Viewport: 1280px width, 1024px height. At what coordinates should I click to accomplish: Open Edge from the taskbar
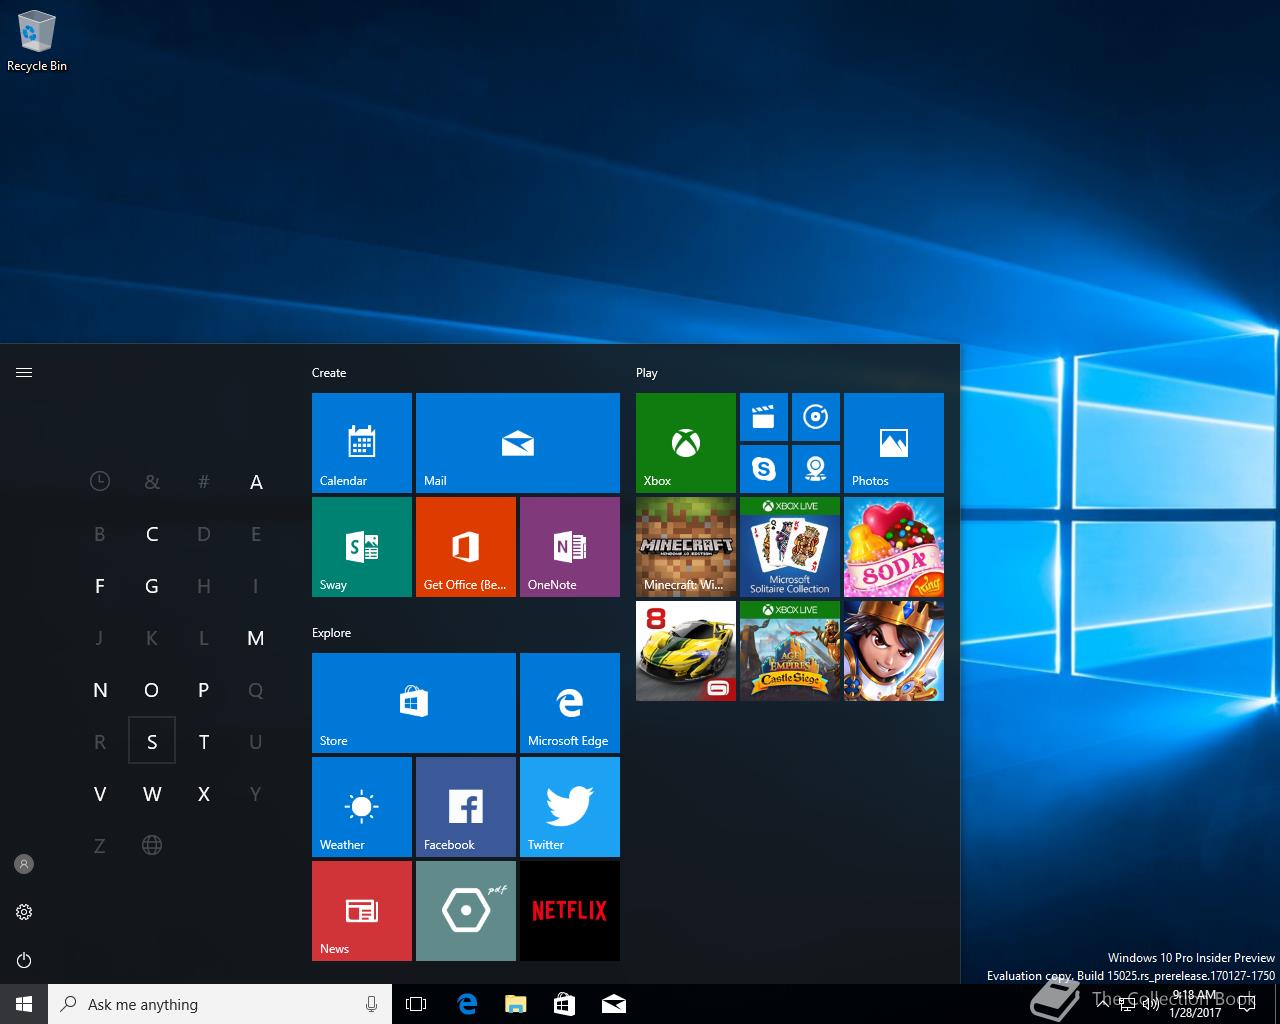click(467, 1004)
